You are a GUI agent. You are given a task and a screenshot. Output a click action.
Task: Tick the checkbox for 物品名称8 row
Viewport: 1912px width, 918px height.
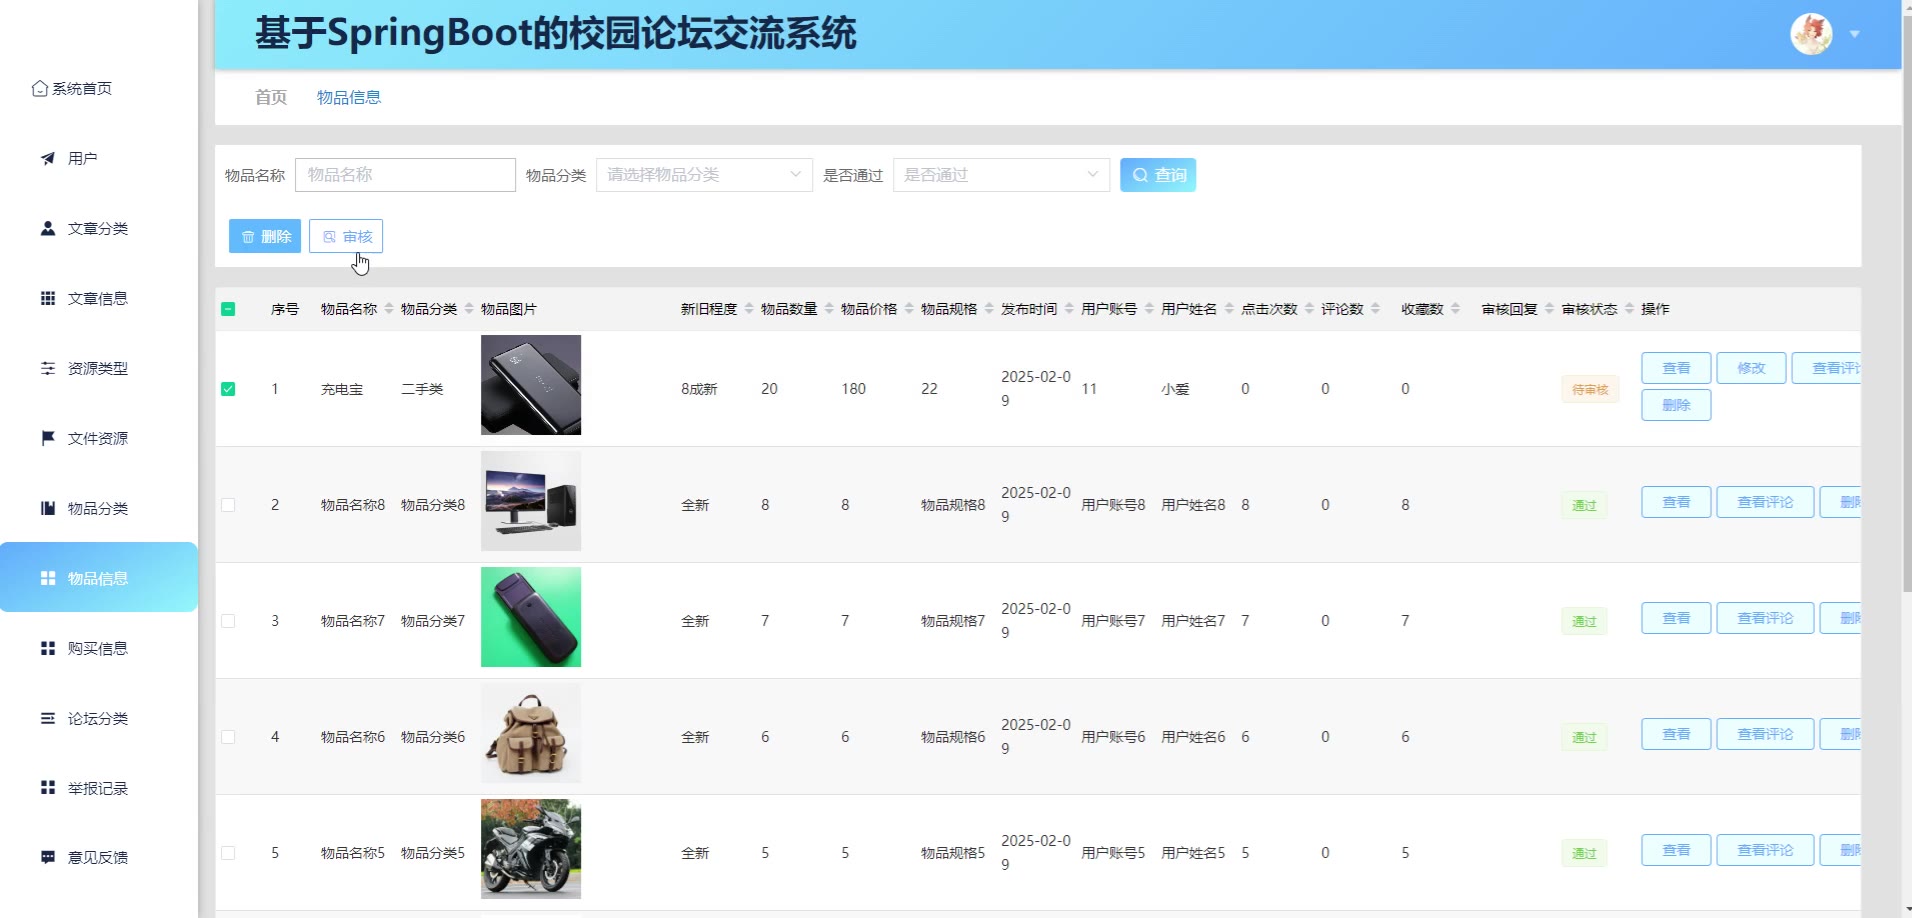(228, 505)
